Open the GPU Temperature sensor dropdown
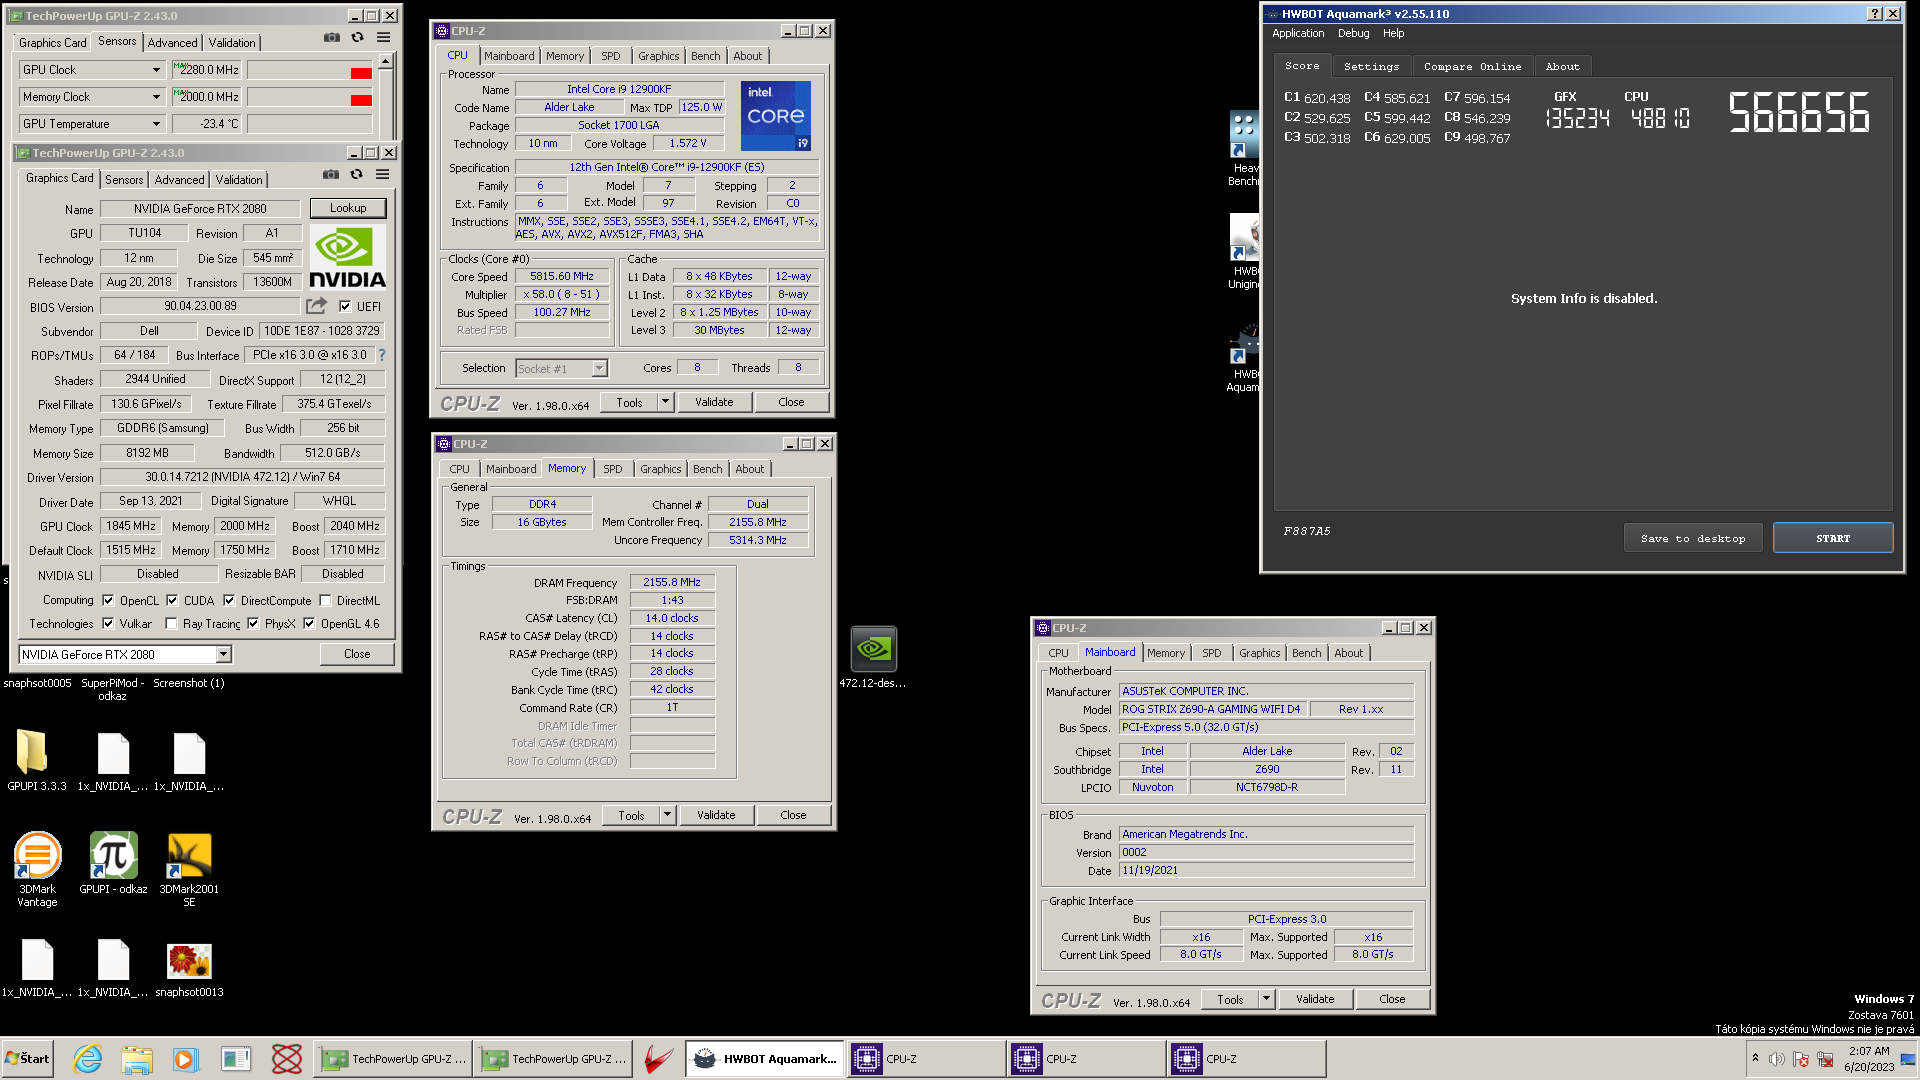This screenshot has height=1080, width=1920. pos(156,124)
